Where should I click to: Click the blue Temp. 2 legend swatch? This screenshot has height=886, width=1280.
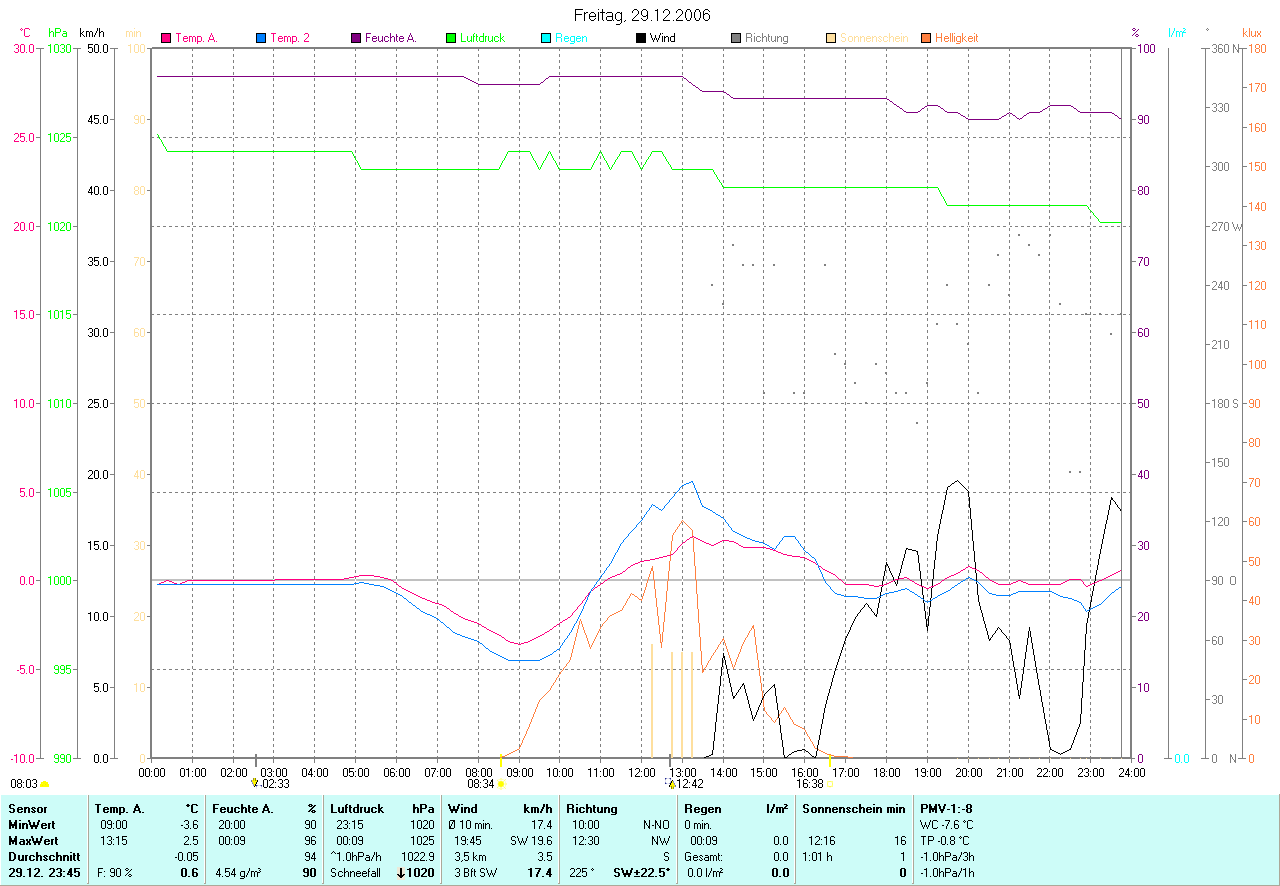click(261, 38)
